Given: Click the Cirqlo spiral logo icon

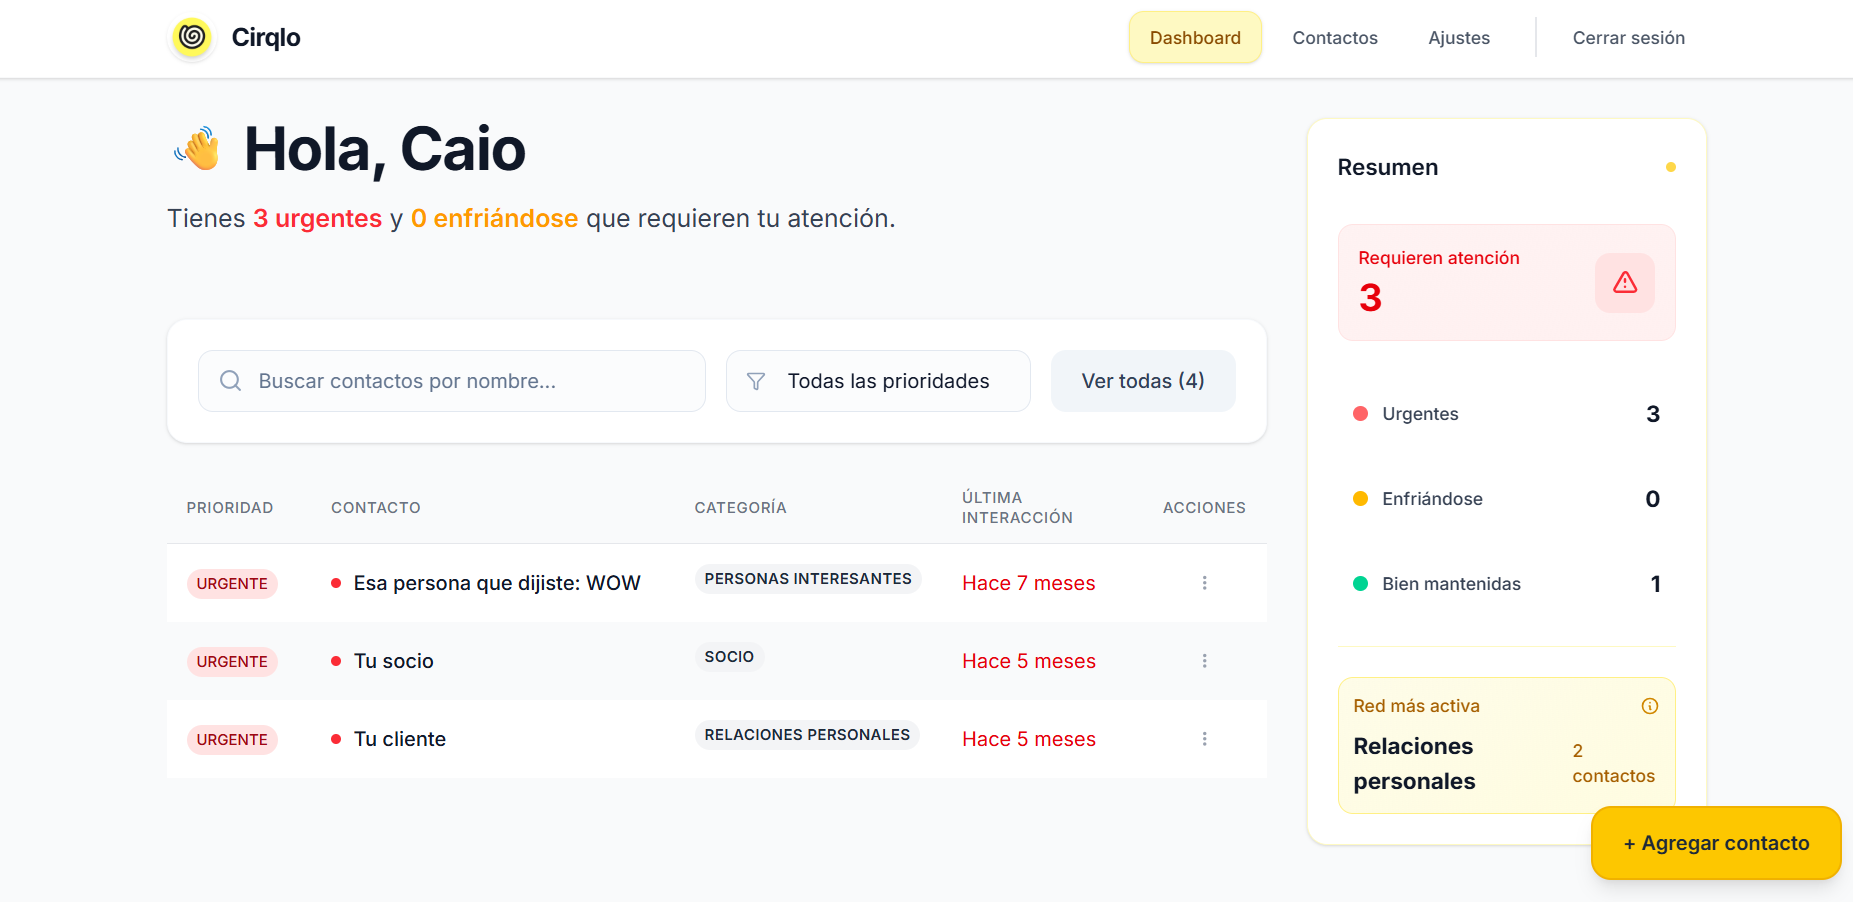Looking at the screenshot, I should point(191,38).
